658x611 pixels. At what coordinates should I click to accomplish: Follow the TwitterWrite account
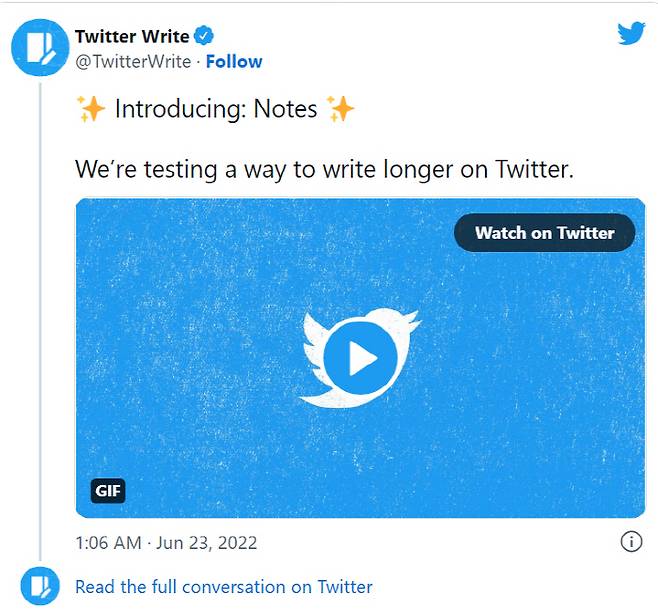tap(234, 61)
